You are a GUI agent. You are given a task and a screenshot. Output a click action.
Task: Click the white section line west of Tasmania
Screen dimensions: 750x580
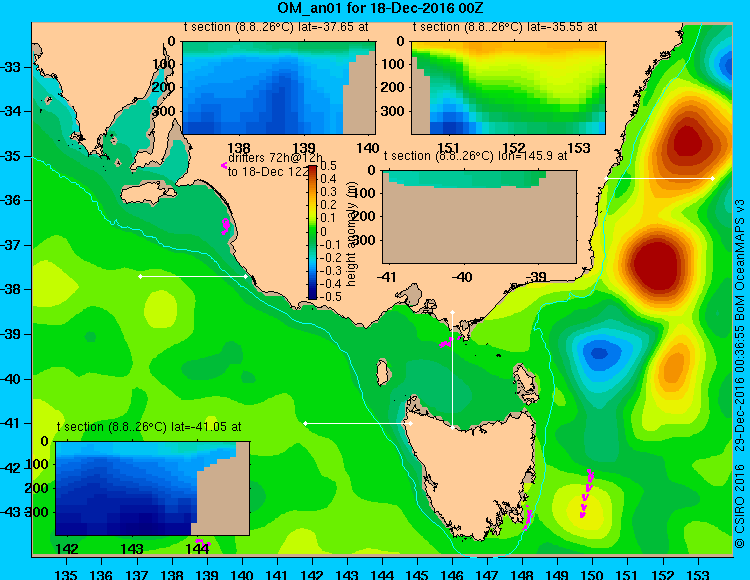(358, 423)
